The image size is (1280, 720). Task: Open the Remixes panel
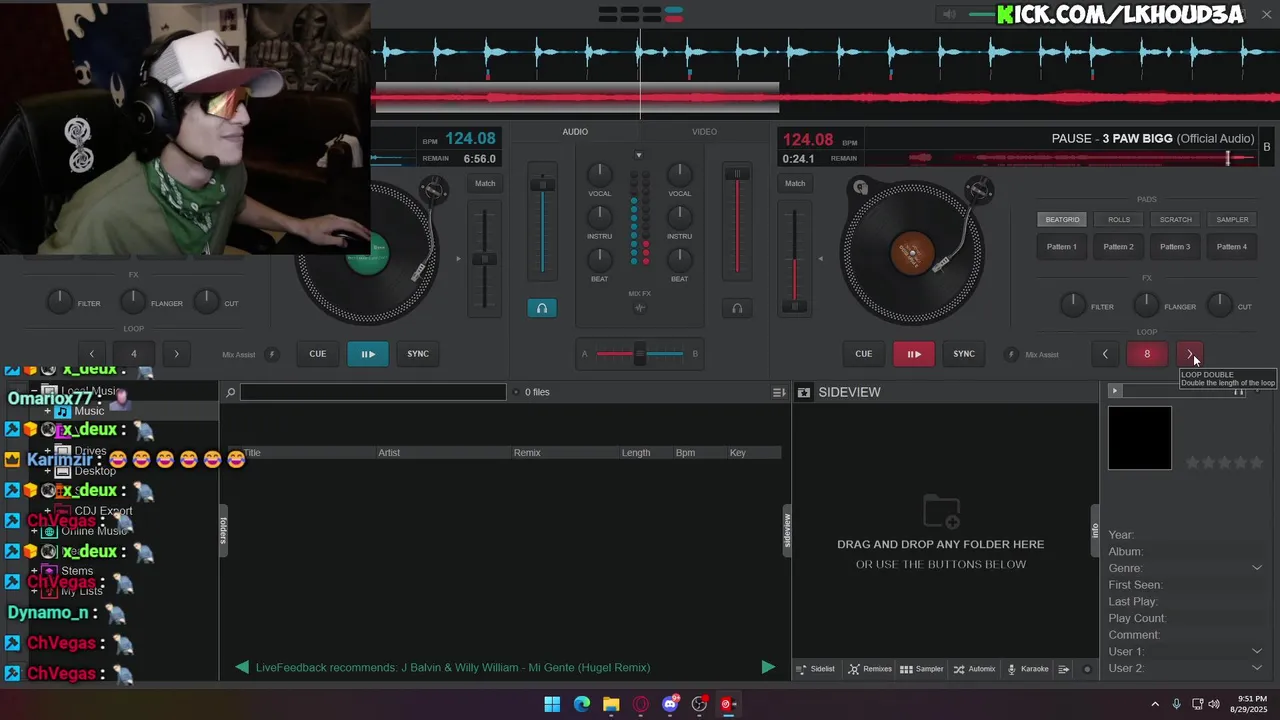pyautogui.click(x=870, y=669)
